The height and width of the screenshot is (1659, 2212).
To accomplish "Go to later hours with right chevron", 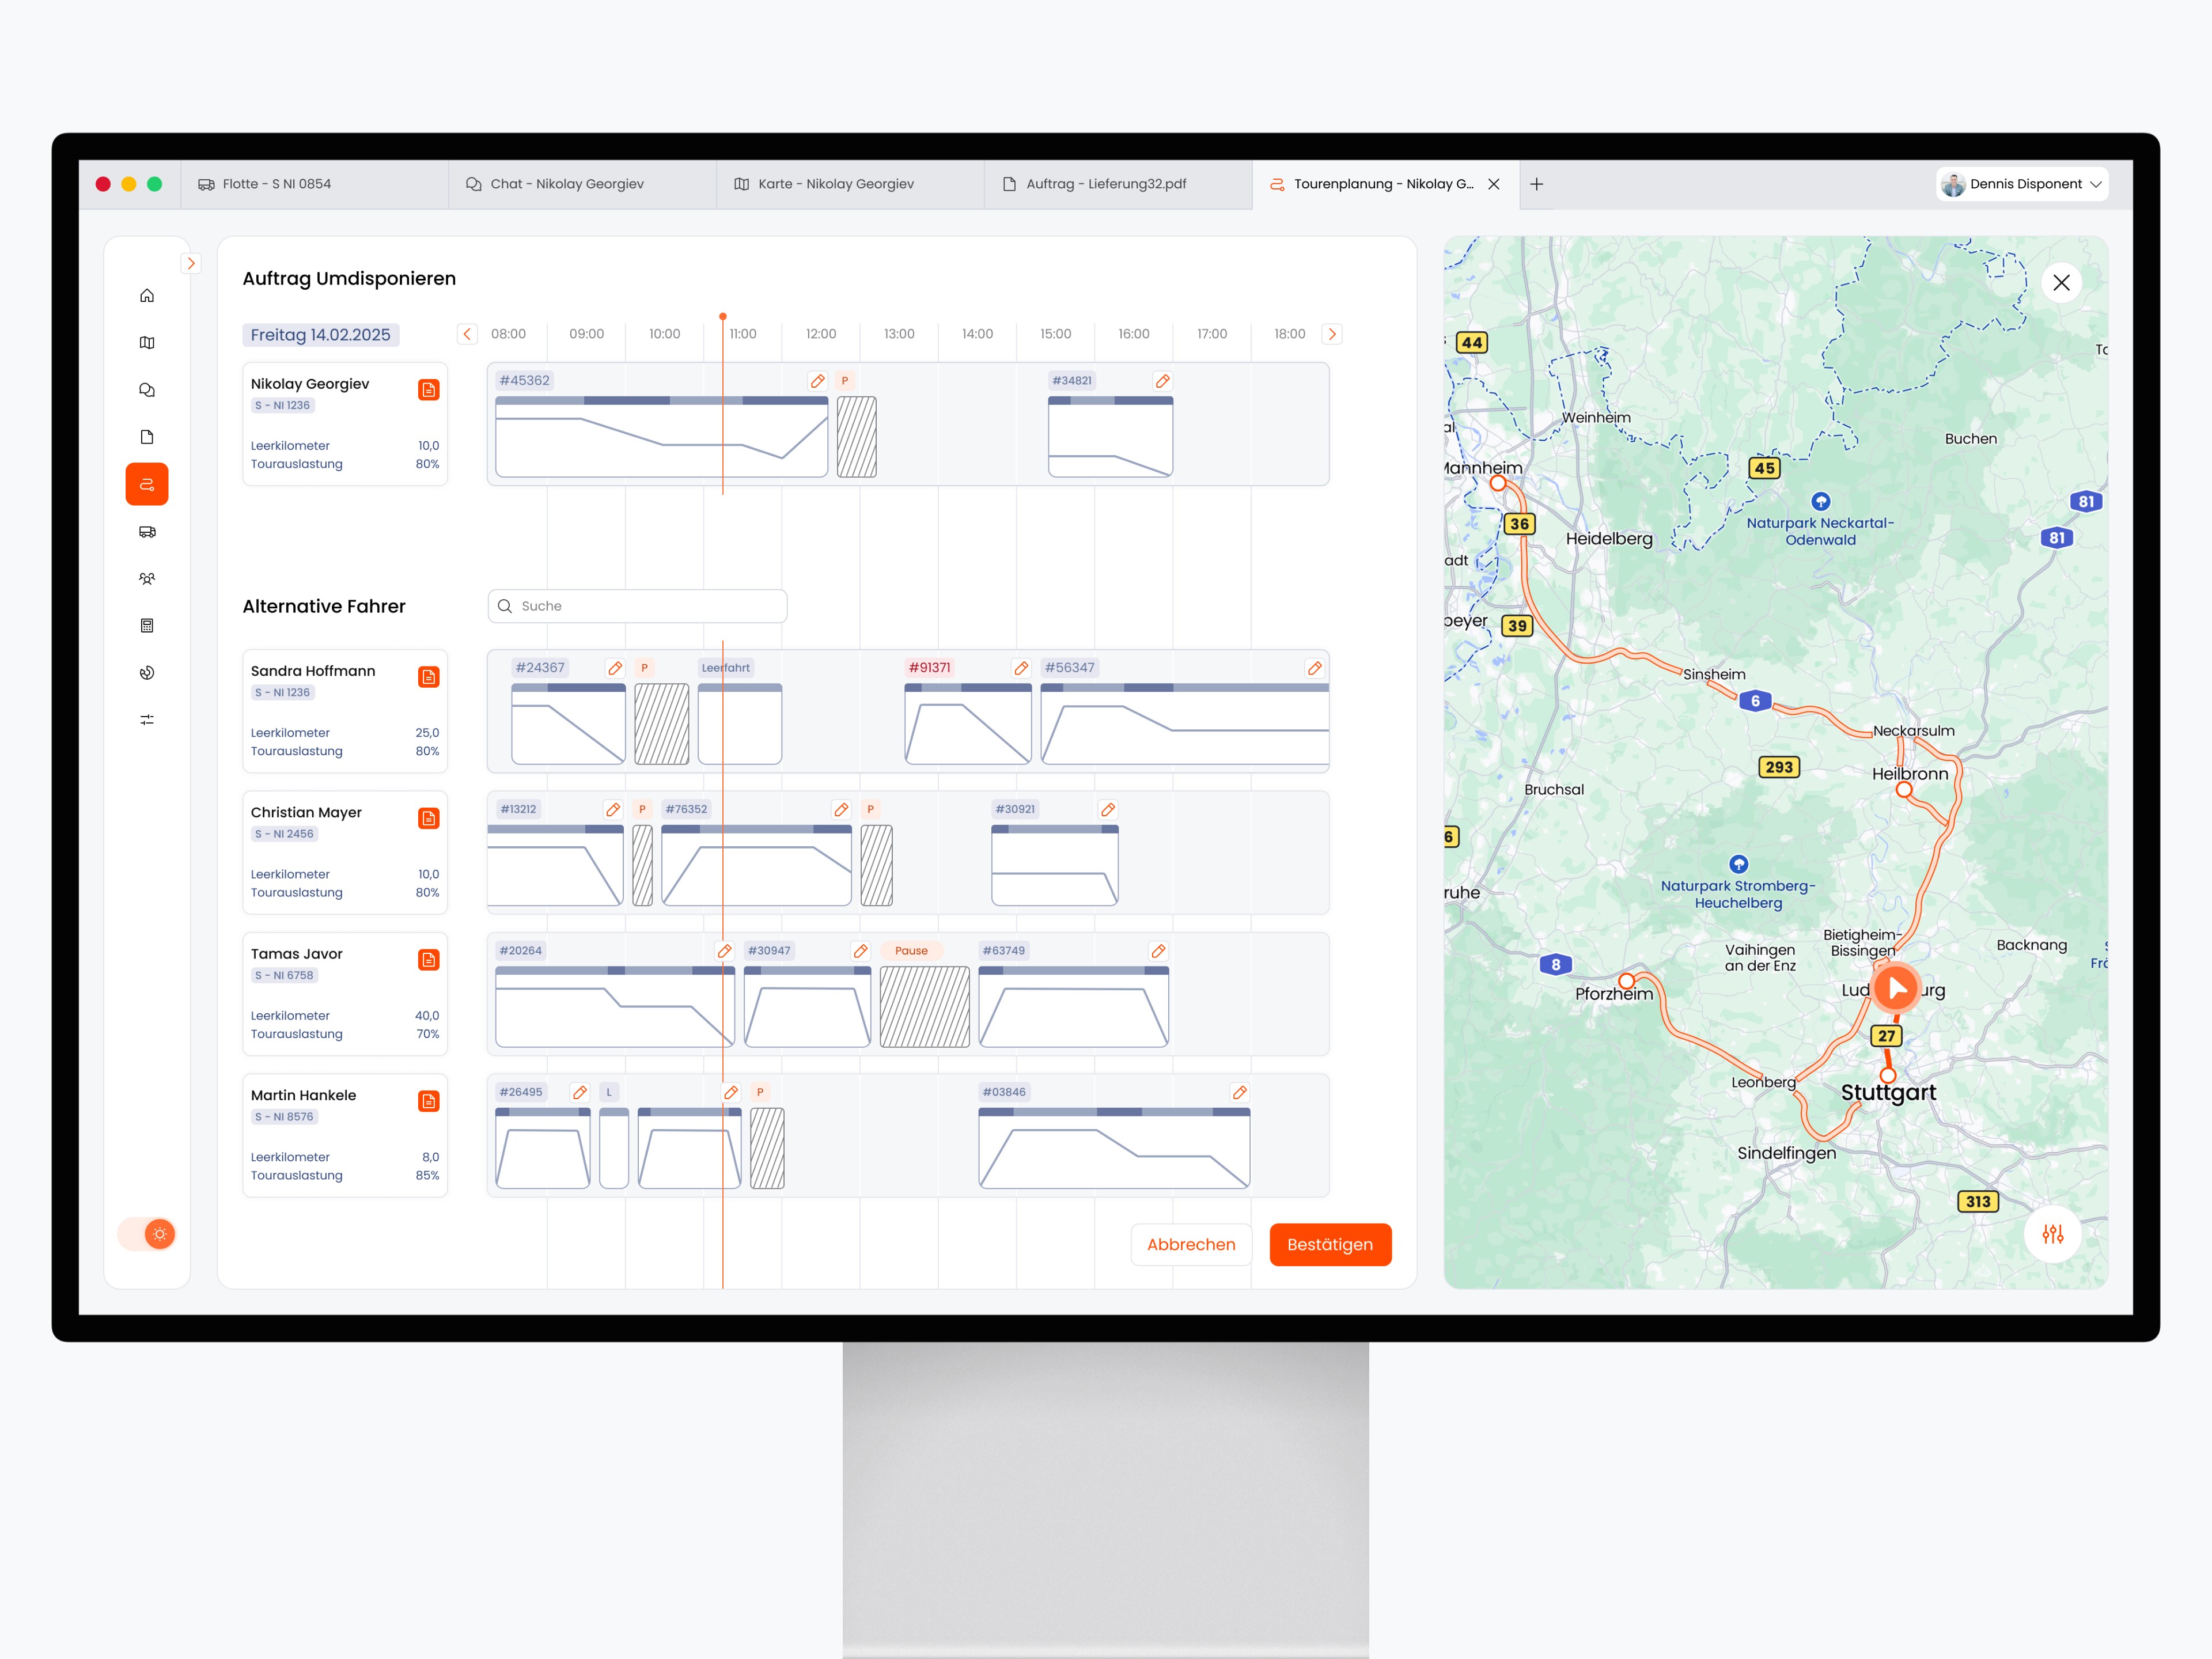I will [1331, 334].
